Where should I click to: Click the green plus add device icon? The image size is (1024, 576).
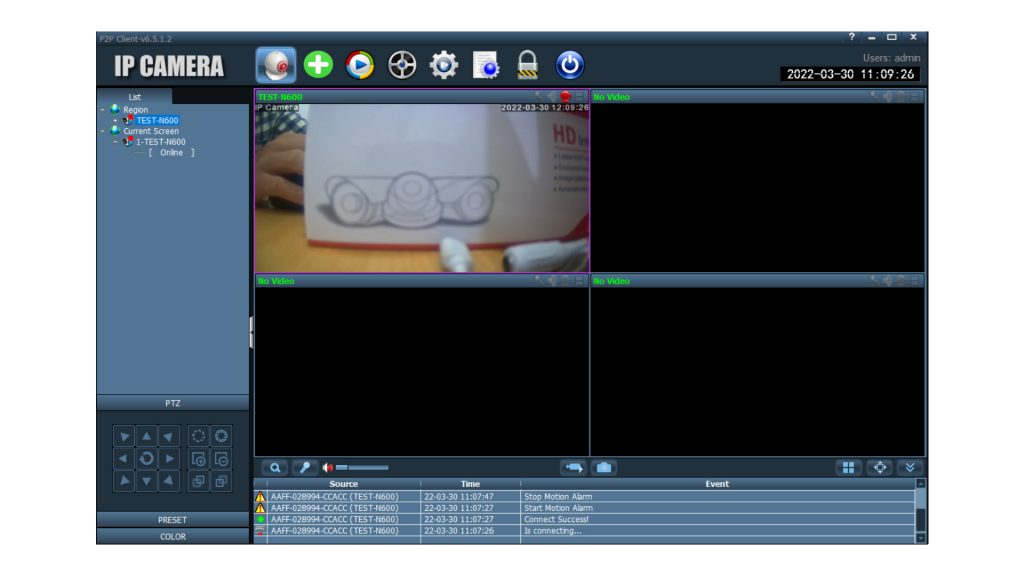click(x=318, y=65)
